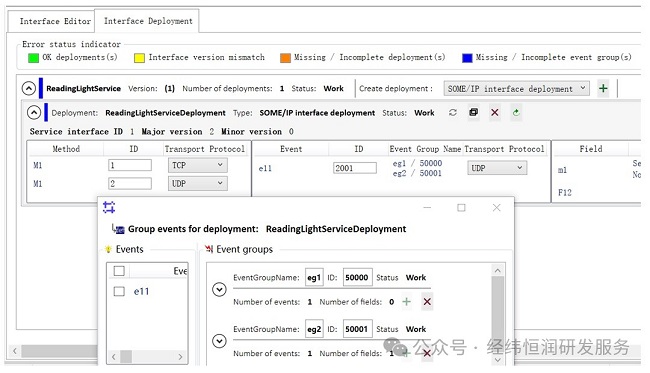
Task: Collapse the ReadingLightServiceDeployment section
Action: 34,112
